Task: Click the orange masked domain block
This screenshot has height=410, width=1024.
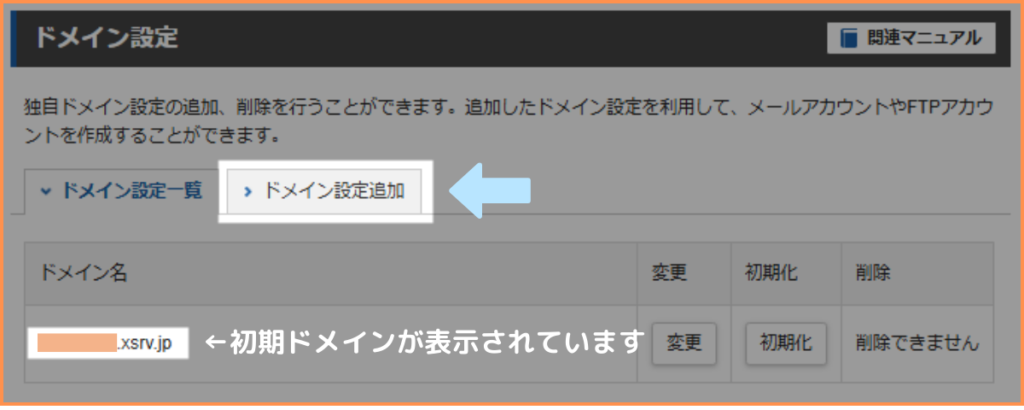Action: (x=77, y=343)
